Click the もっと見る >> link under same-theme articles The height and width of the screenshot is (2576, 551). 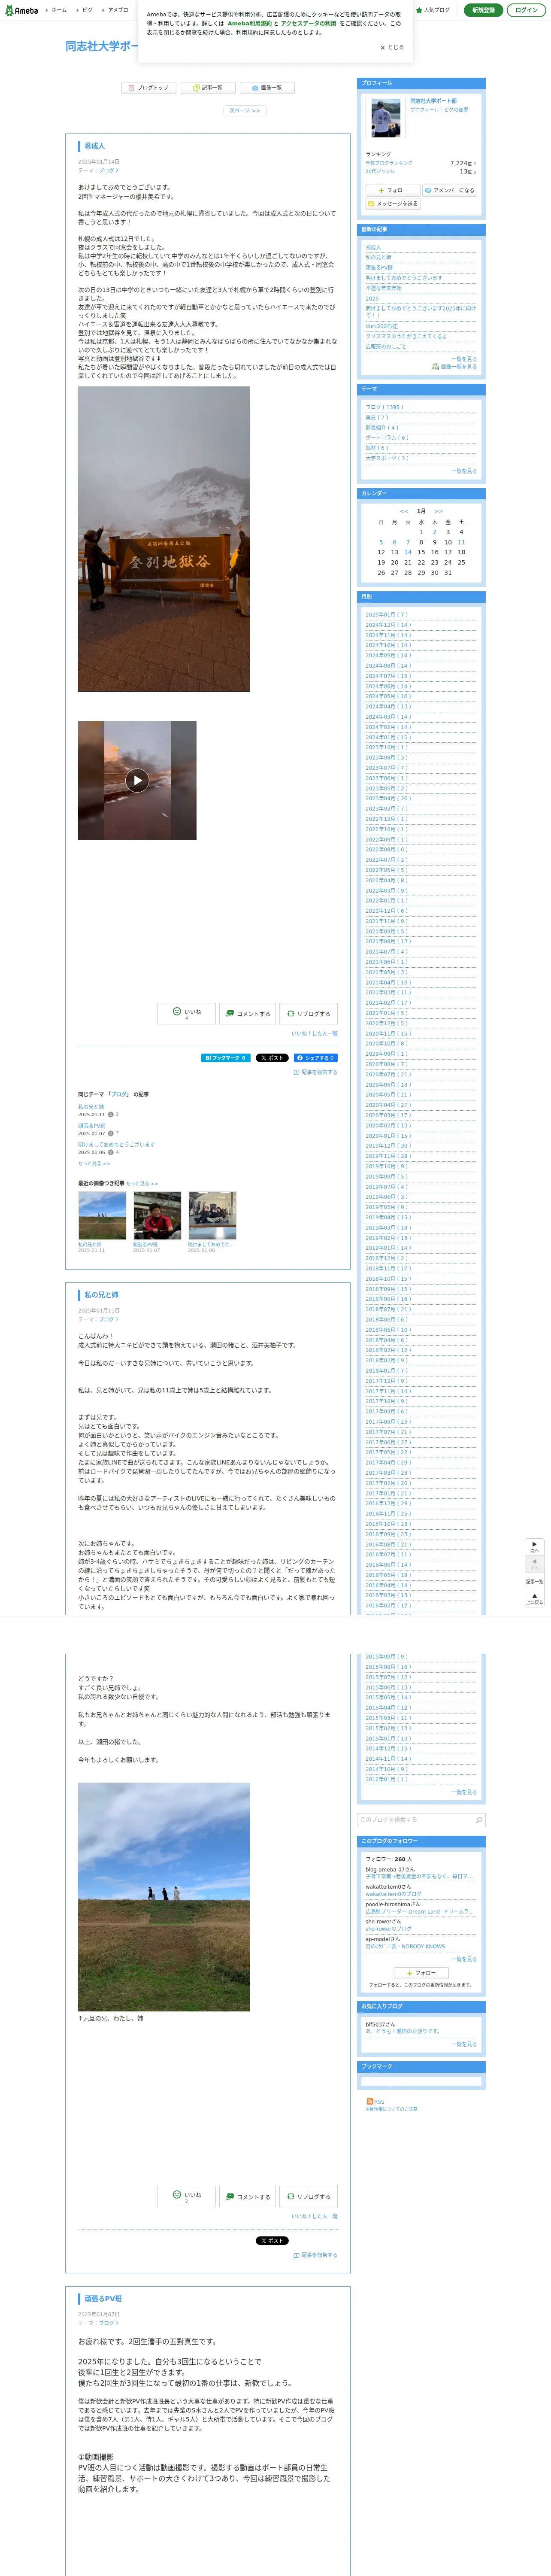pos(94,1163)
